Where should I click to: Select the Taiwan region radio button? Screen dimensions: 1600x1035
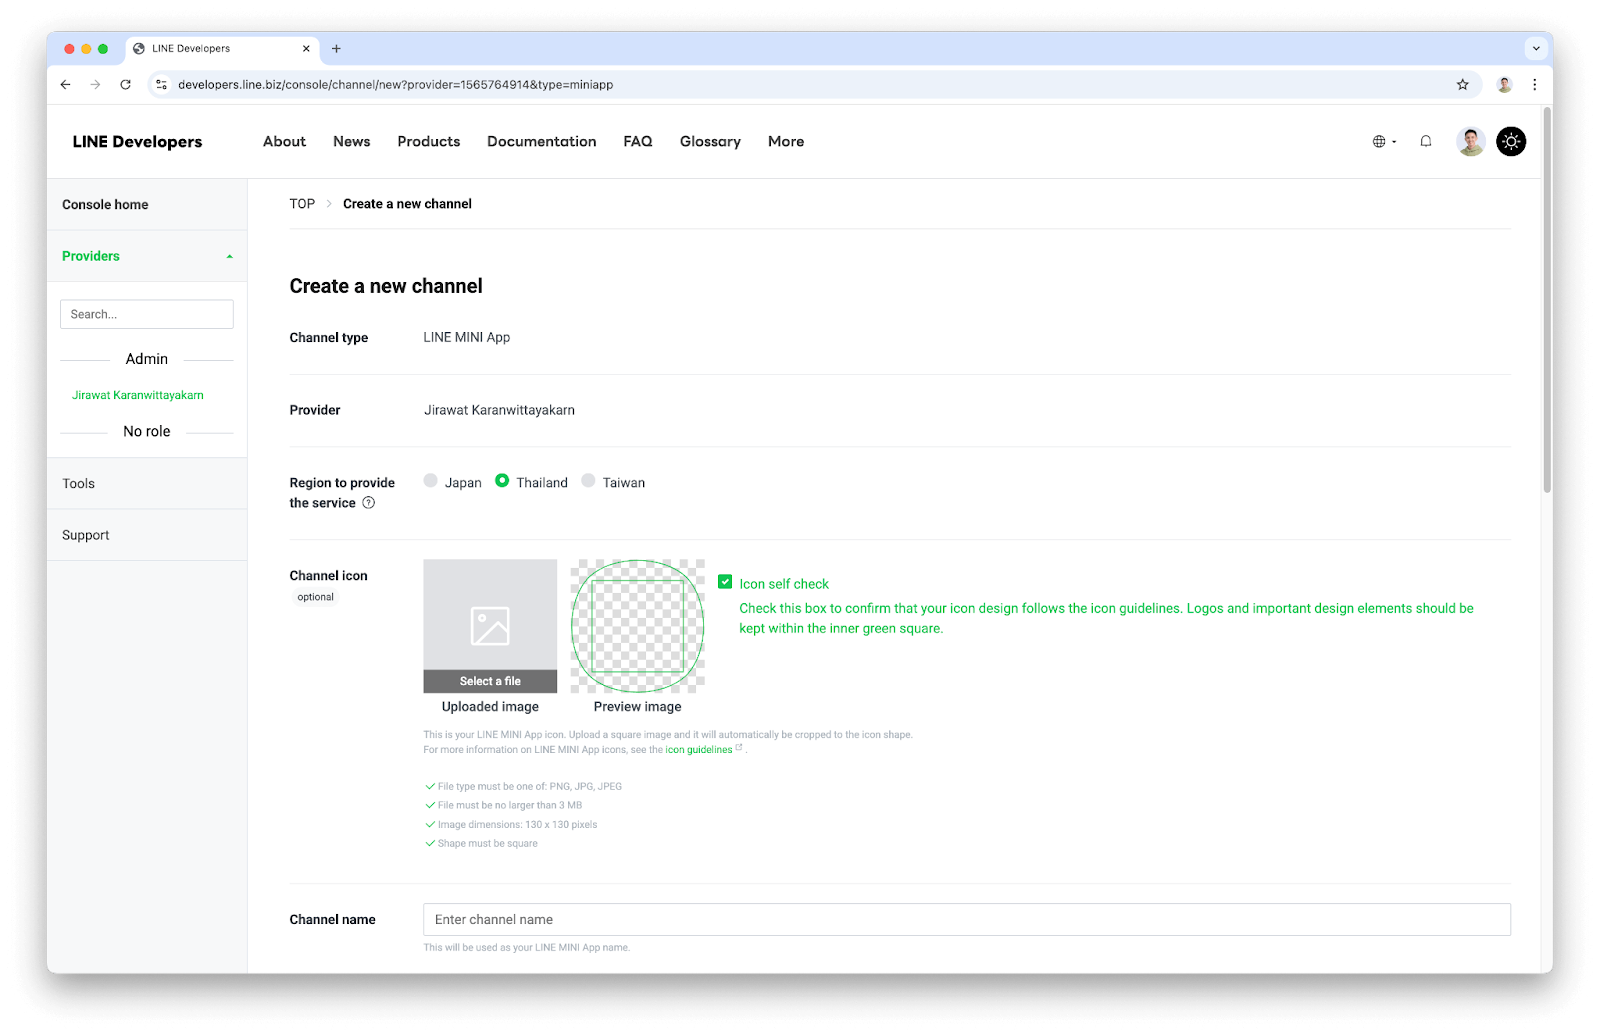tap(588, 481)
